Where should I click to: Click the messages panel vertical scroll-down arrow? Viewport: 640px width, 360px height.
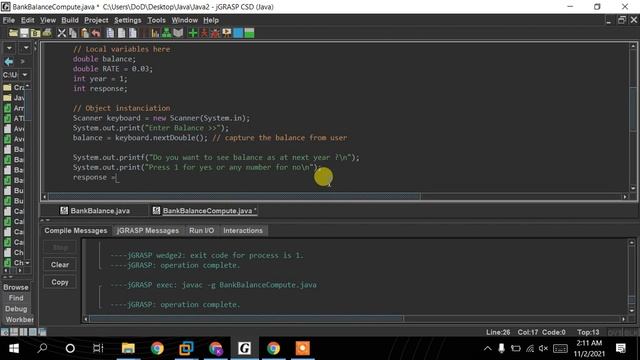[631, 311]
